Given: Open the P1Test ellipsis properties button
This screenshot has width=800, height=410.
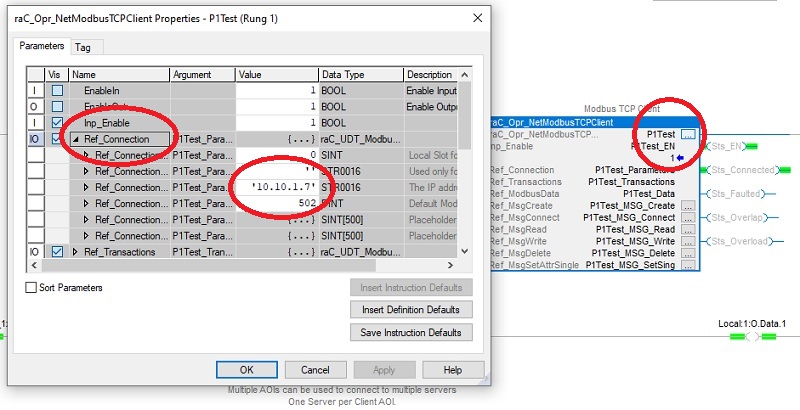Looking at the screenshot, I should pyautogui.click(x=687, y=133).
